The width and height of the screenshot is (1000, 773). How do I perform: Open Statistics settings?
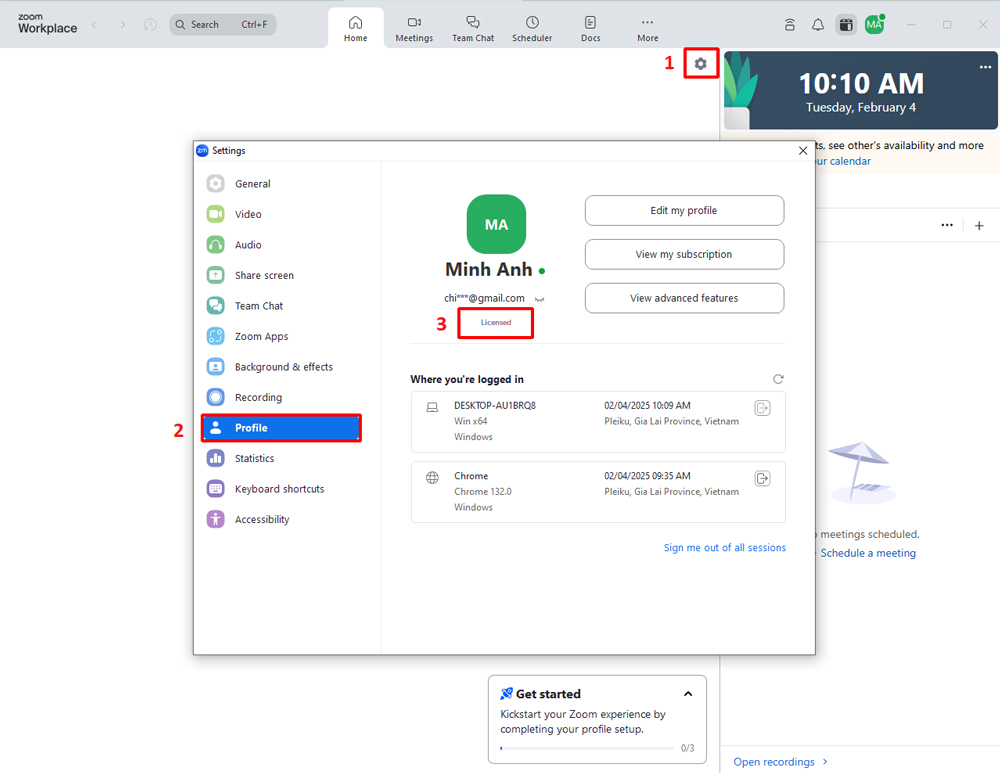pos(281,459)
